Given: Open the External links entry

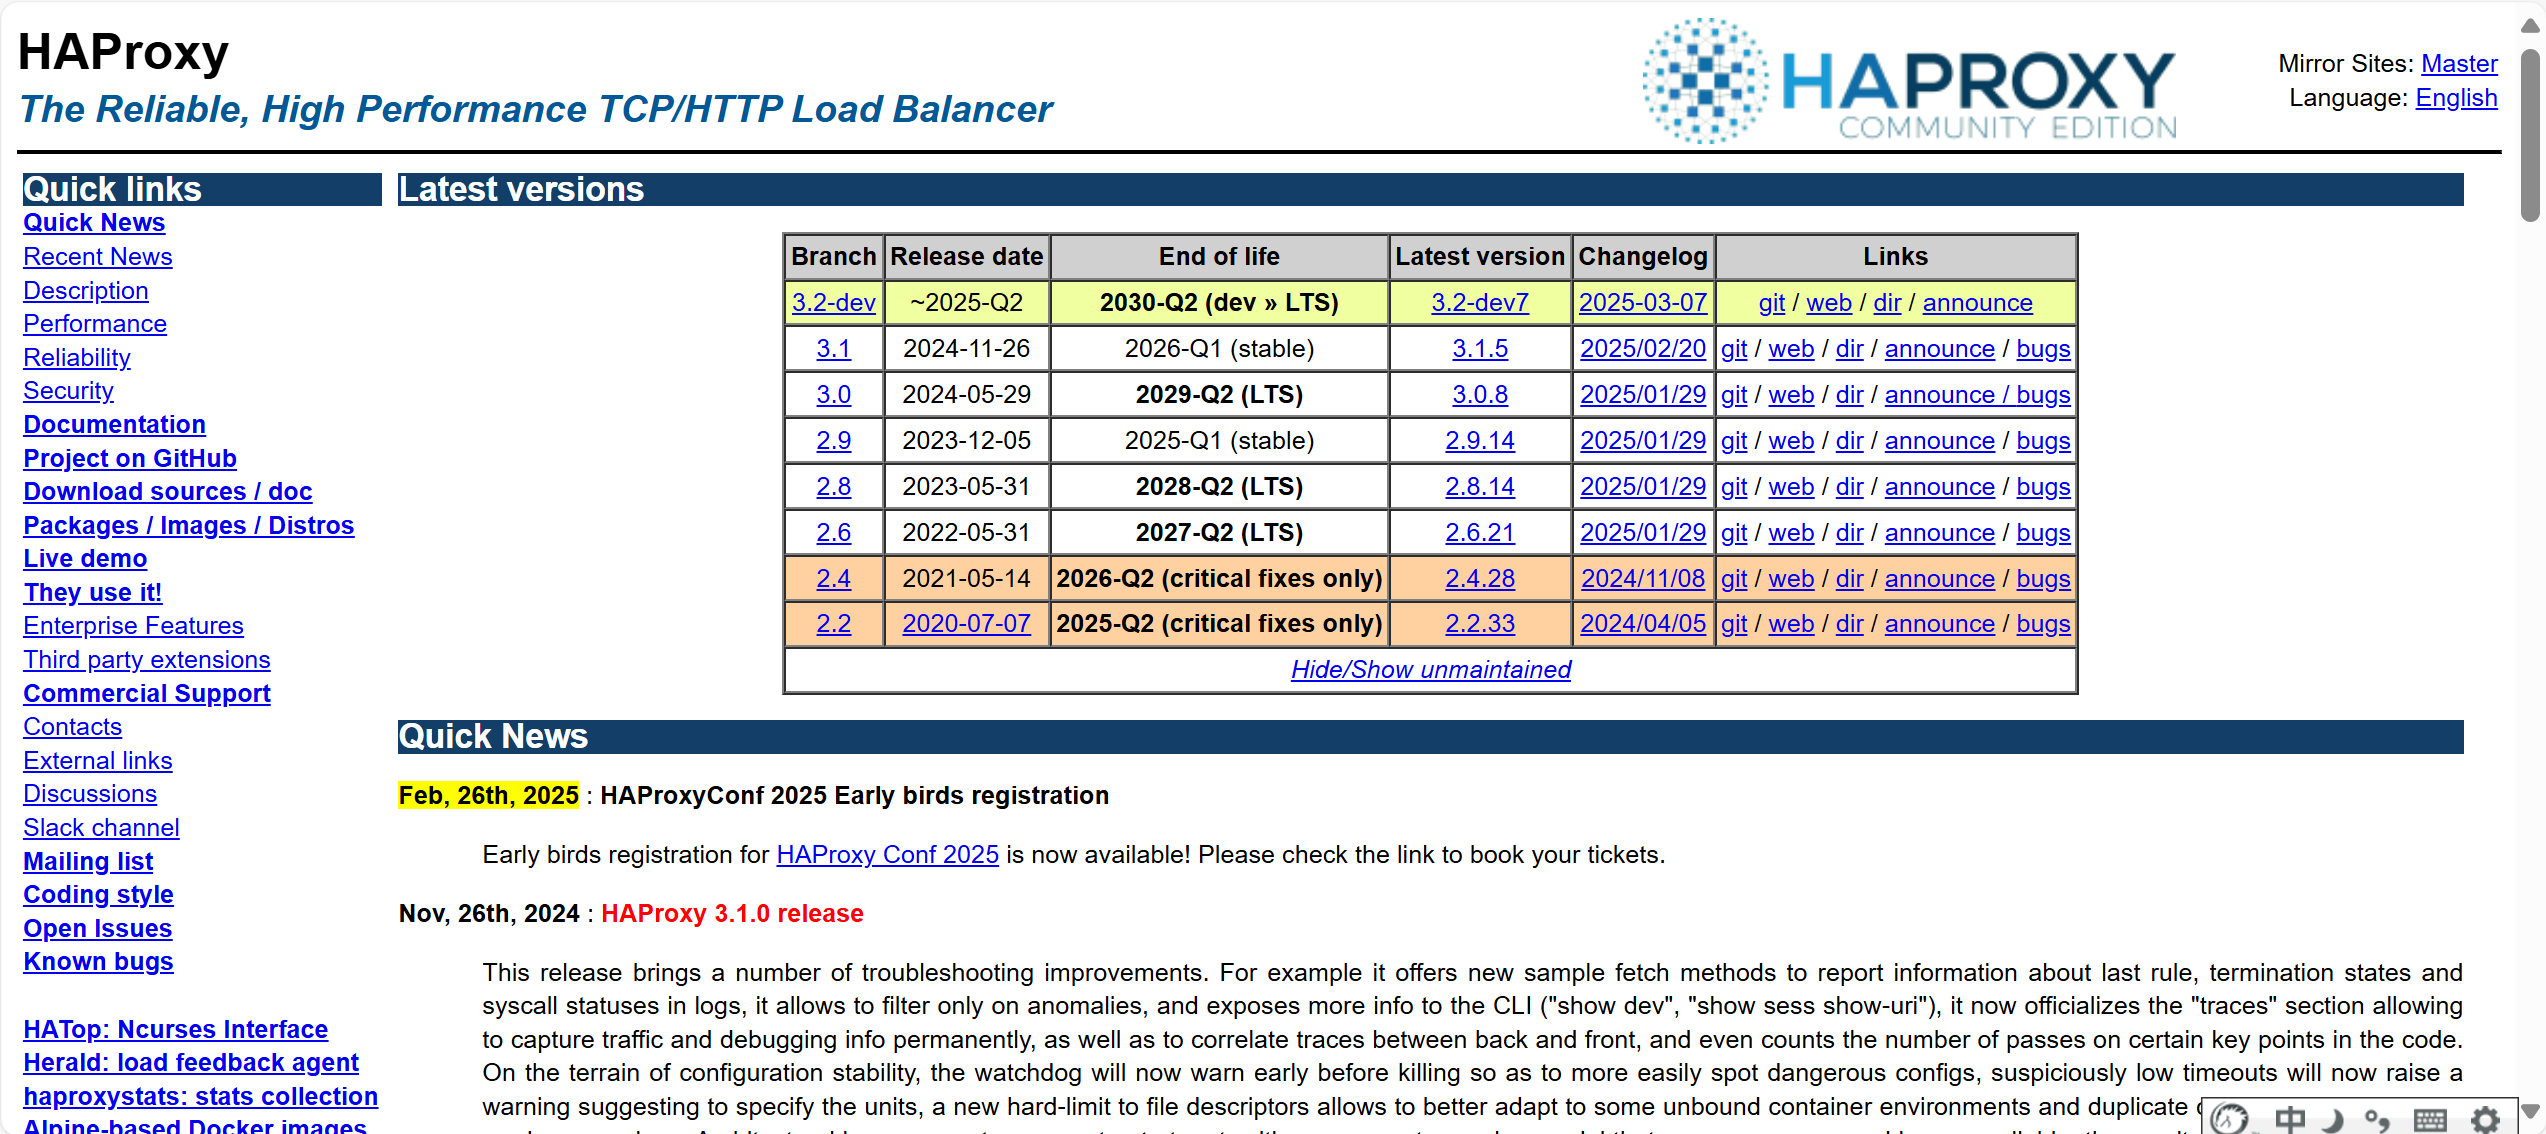Looking at the screenshot, I should point(98,761).
